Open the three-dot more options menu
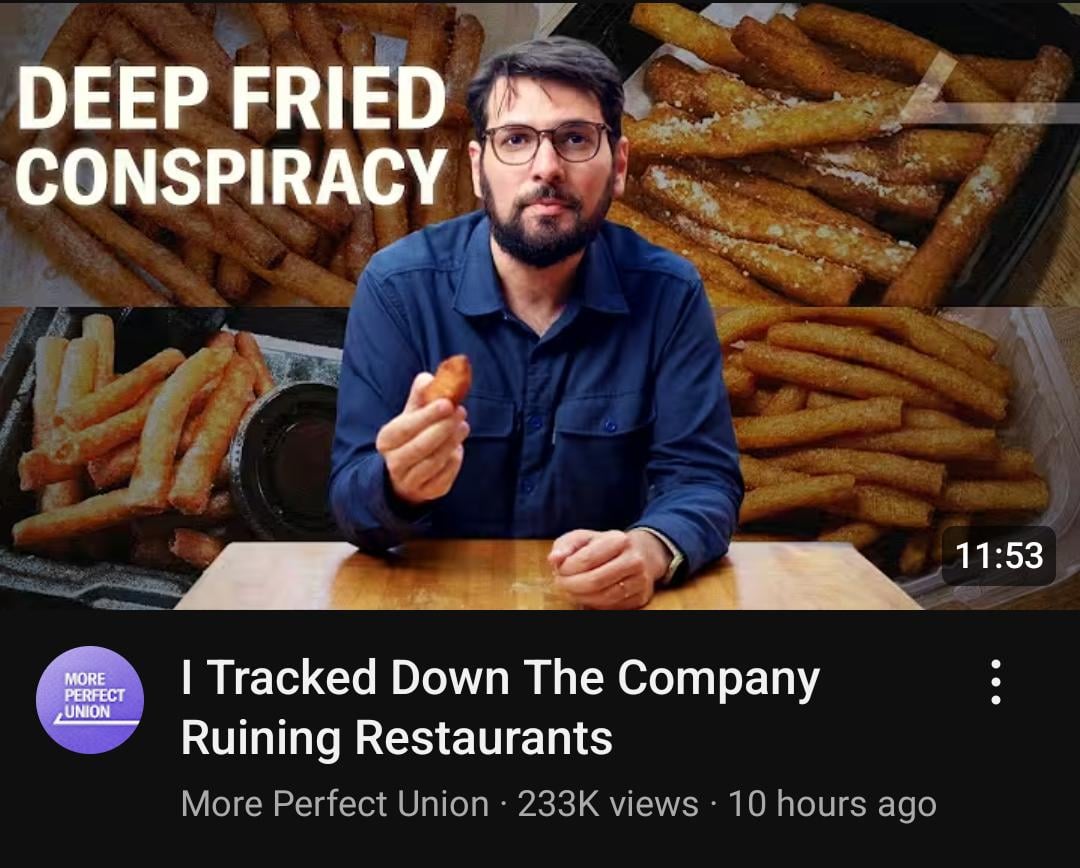This screenshot has width=1080, height=868. tap(995, 682)
